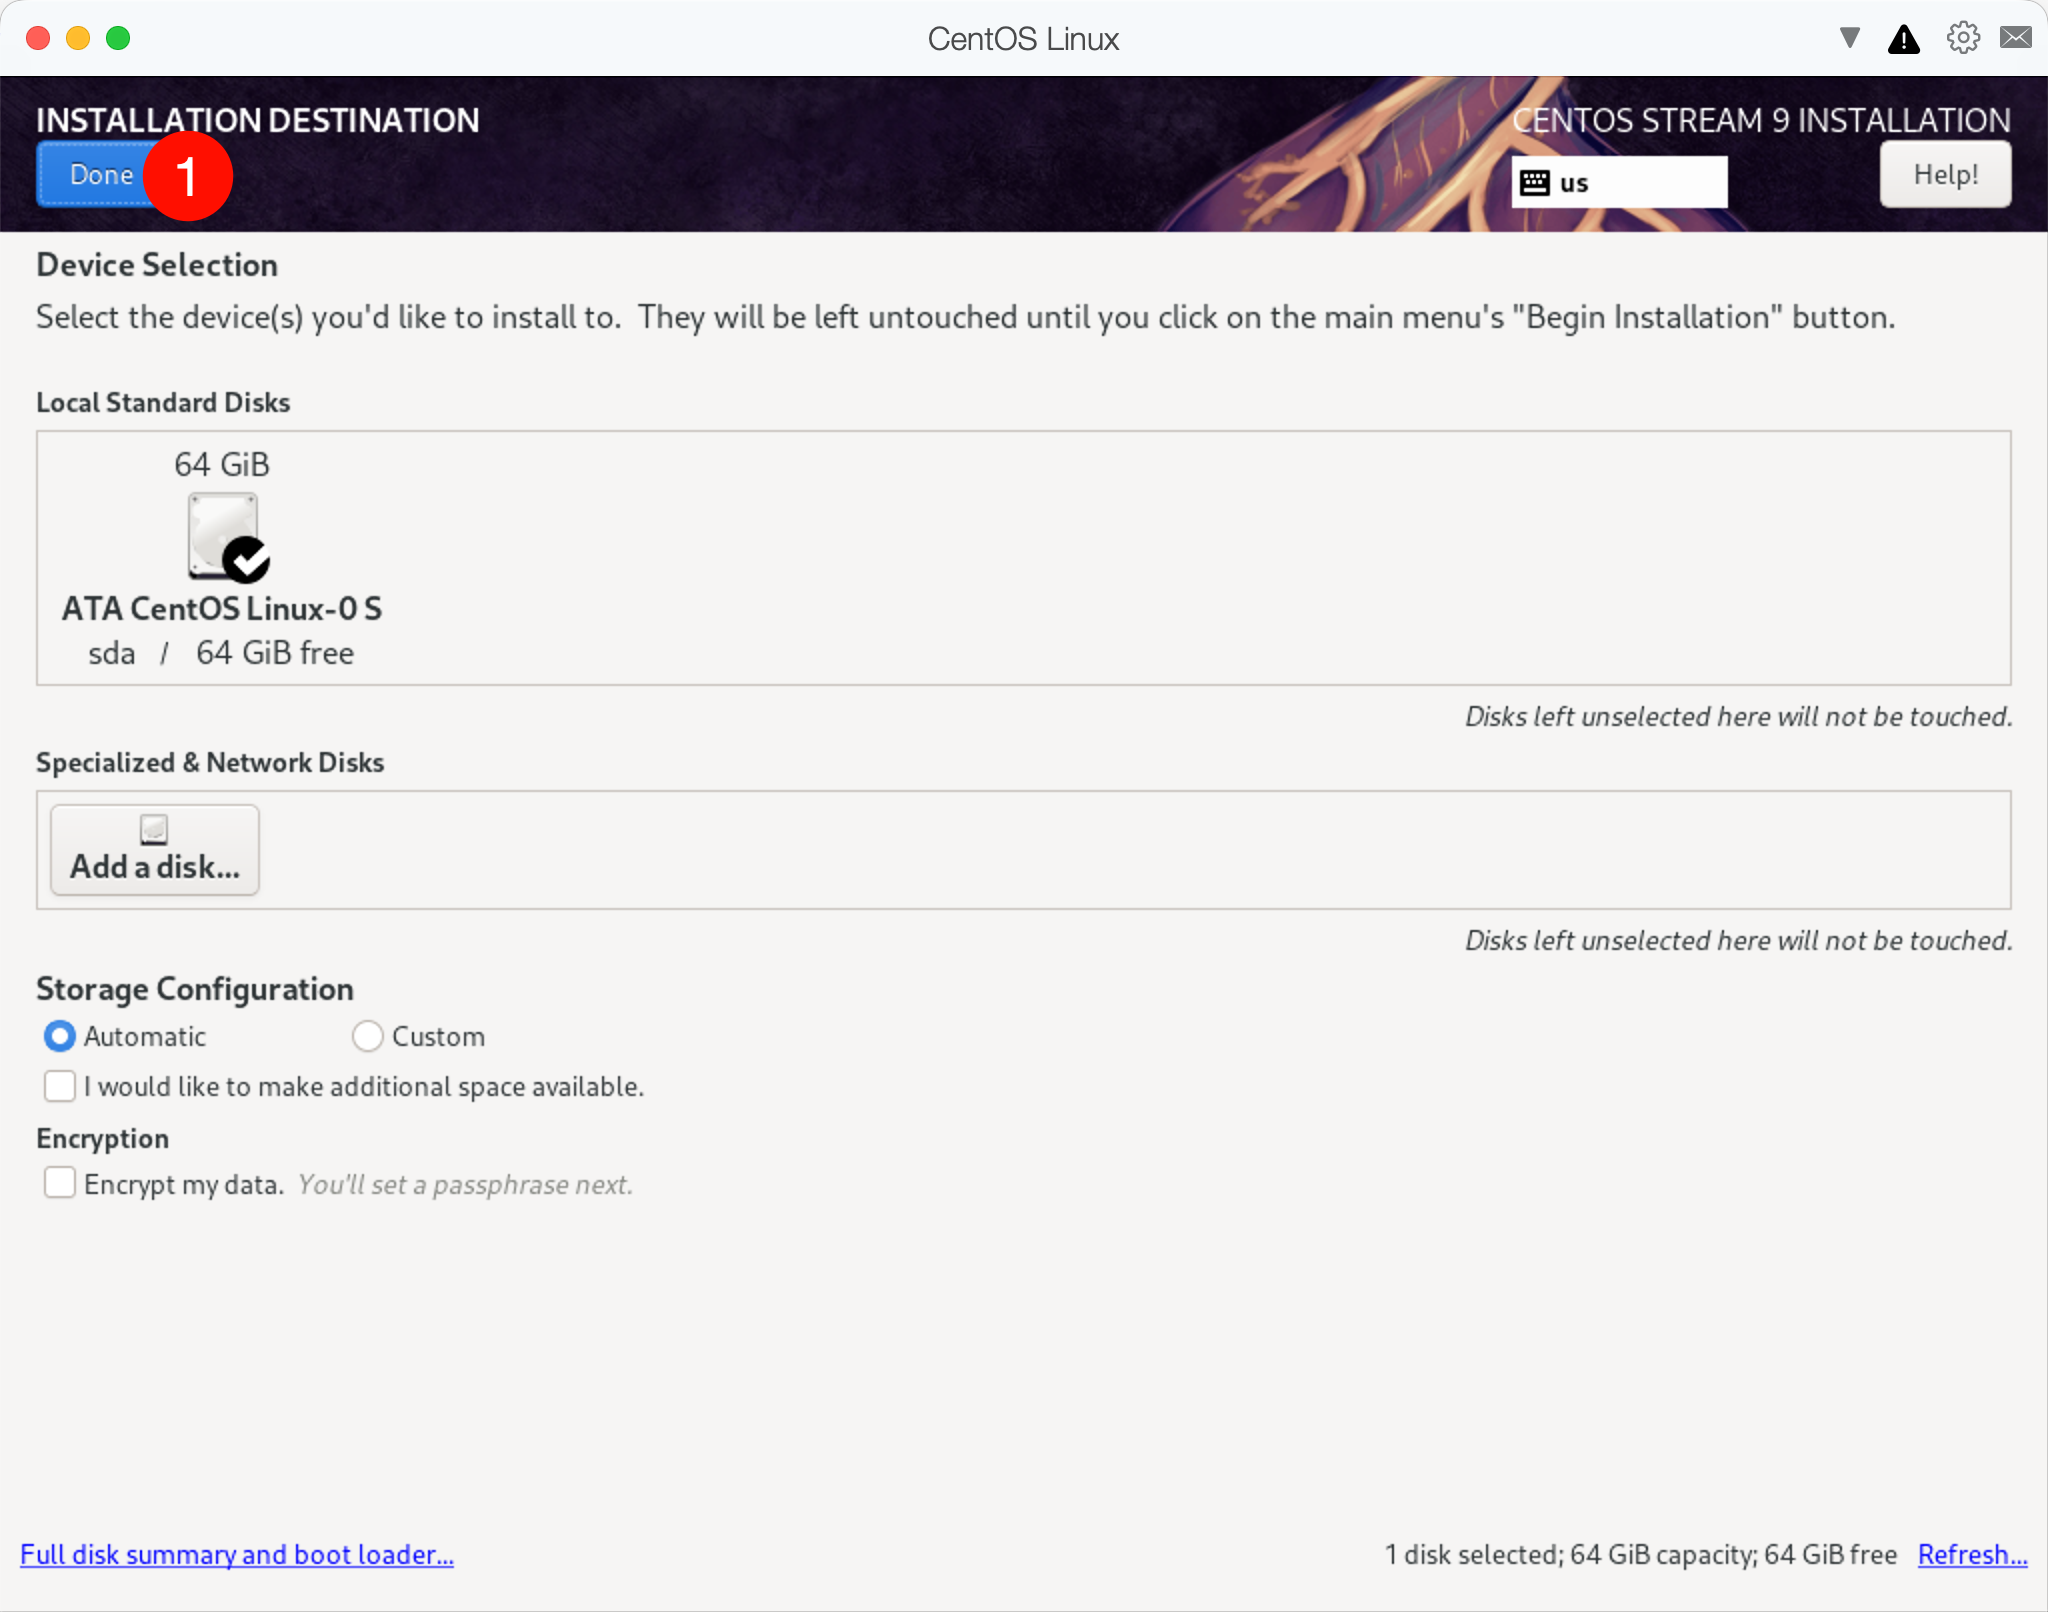Enable make additional space available checkbox
This screenshot has height=1612, width=2048.
(60, 1086)
